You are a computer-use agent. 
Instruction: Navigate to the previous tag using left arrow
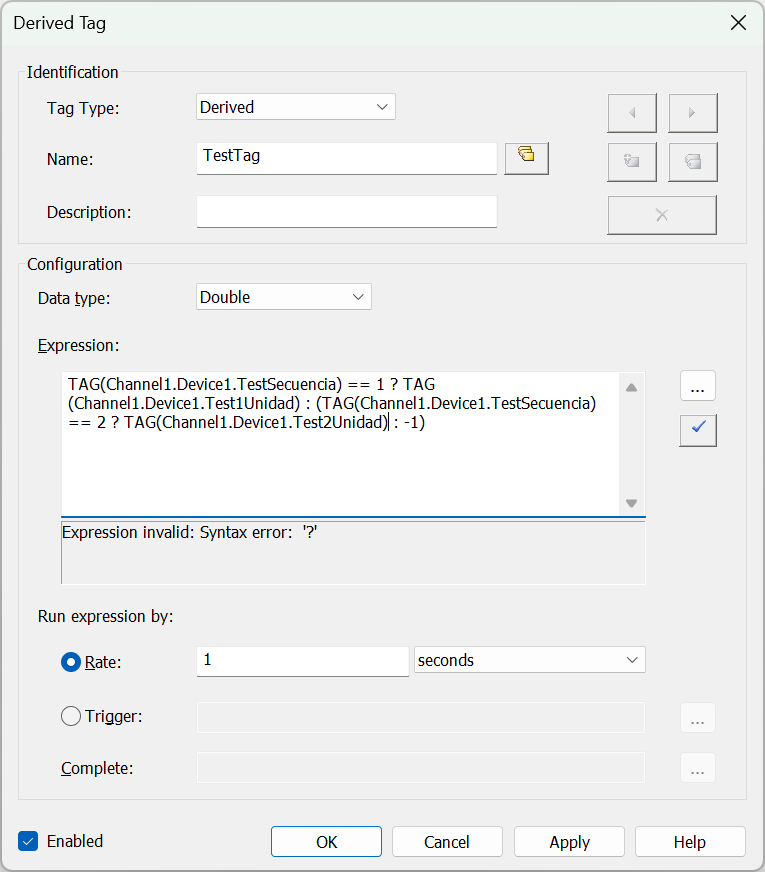click(631, 113)
